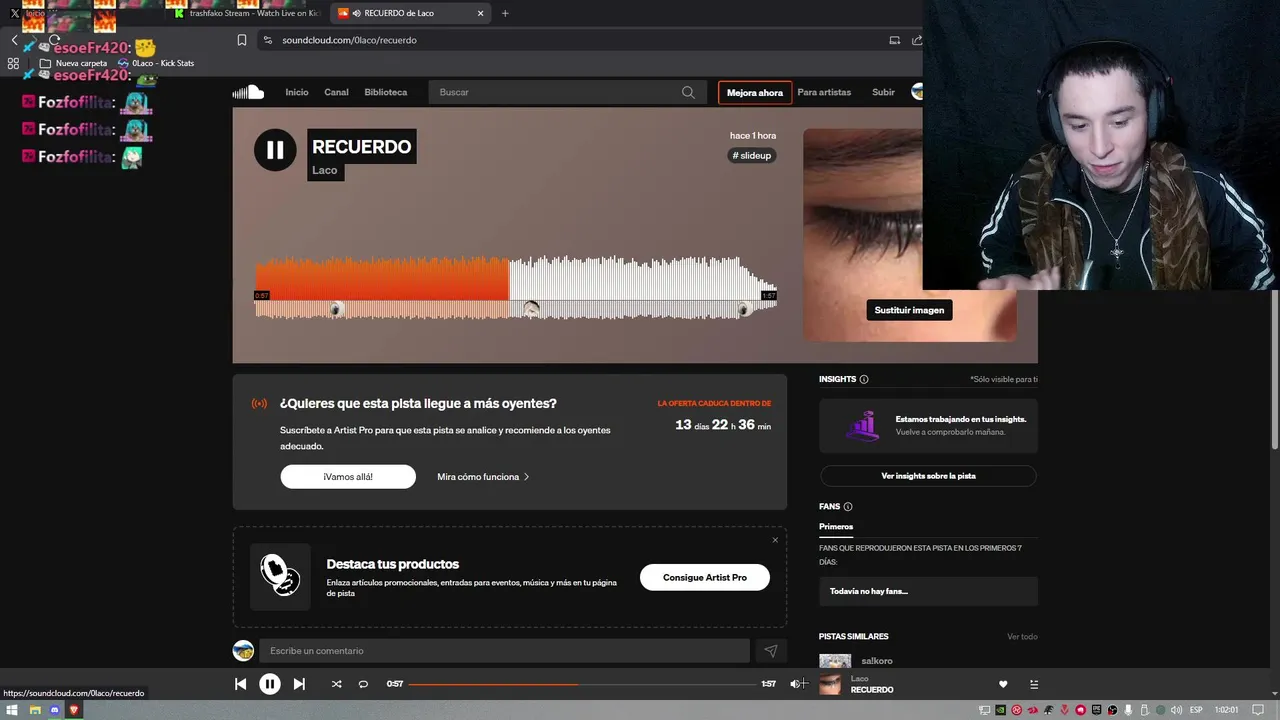Toggle shuffle in the player bar
Image resolution: width=1280 pixels, height=720 pixels.
click(336, 684)
